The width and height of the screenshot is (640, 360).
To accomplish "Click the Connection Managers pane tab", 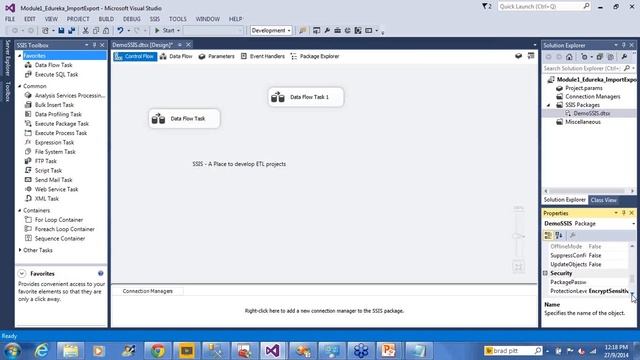I will pos(148,291).
